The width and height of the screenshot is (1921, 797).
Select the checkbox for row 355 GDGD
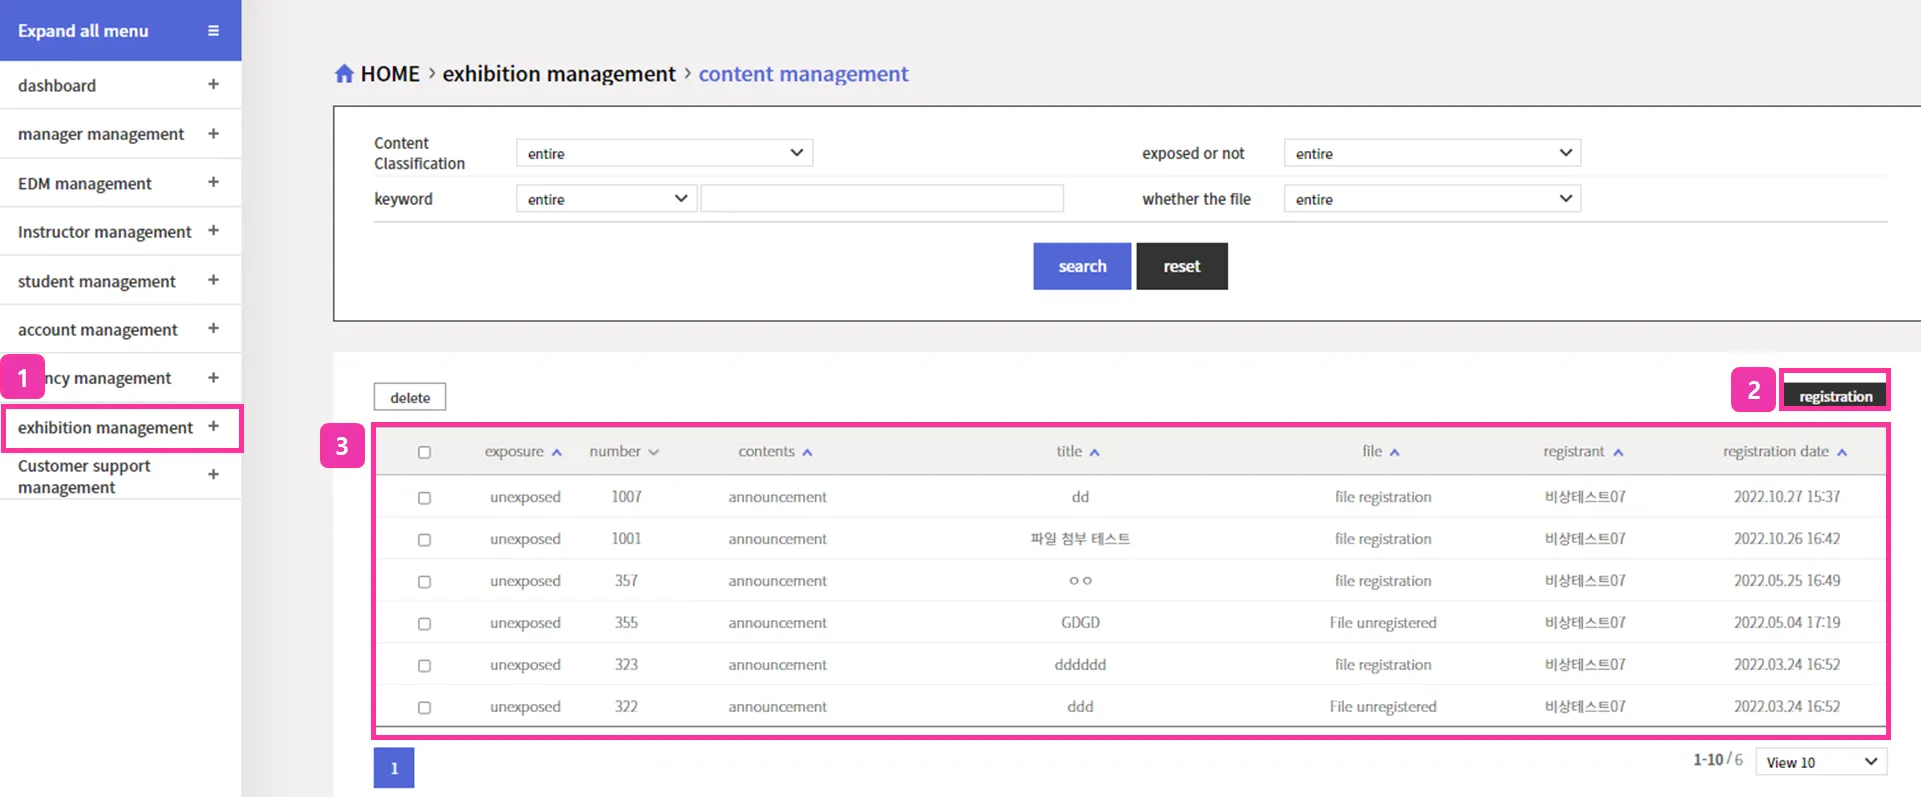[x=424, y=624]
